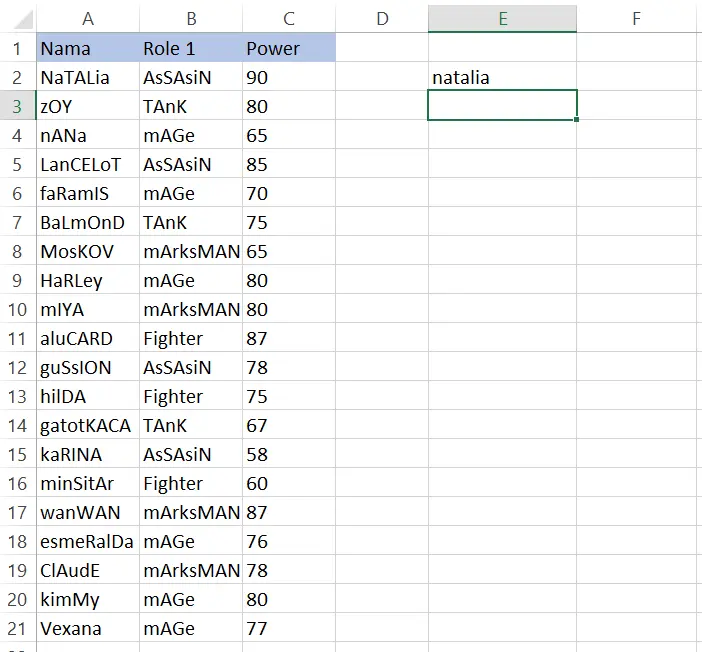The height and width of the screenshot is (652, 702).
Task: Click the active empty cell E3
Action: 502,106
